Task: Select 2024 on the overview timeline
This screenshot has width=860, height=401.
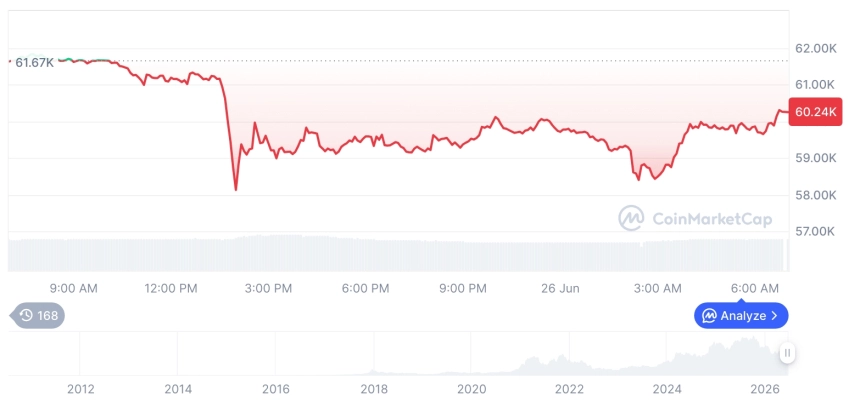Action: point(667,389)
